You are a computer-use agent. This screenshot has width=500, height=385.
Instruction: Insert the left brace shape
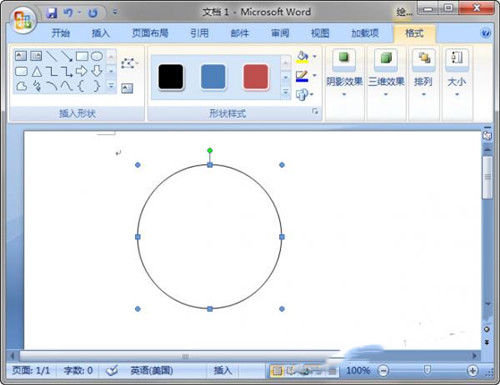(x=81, y=86)
